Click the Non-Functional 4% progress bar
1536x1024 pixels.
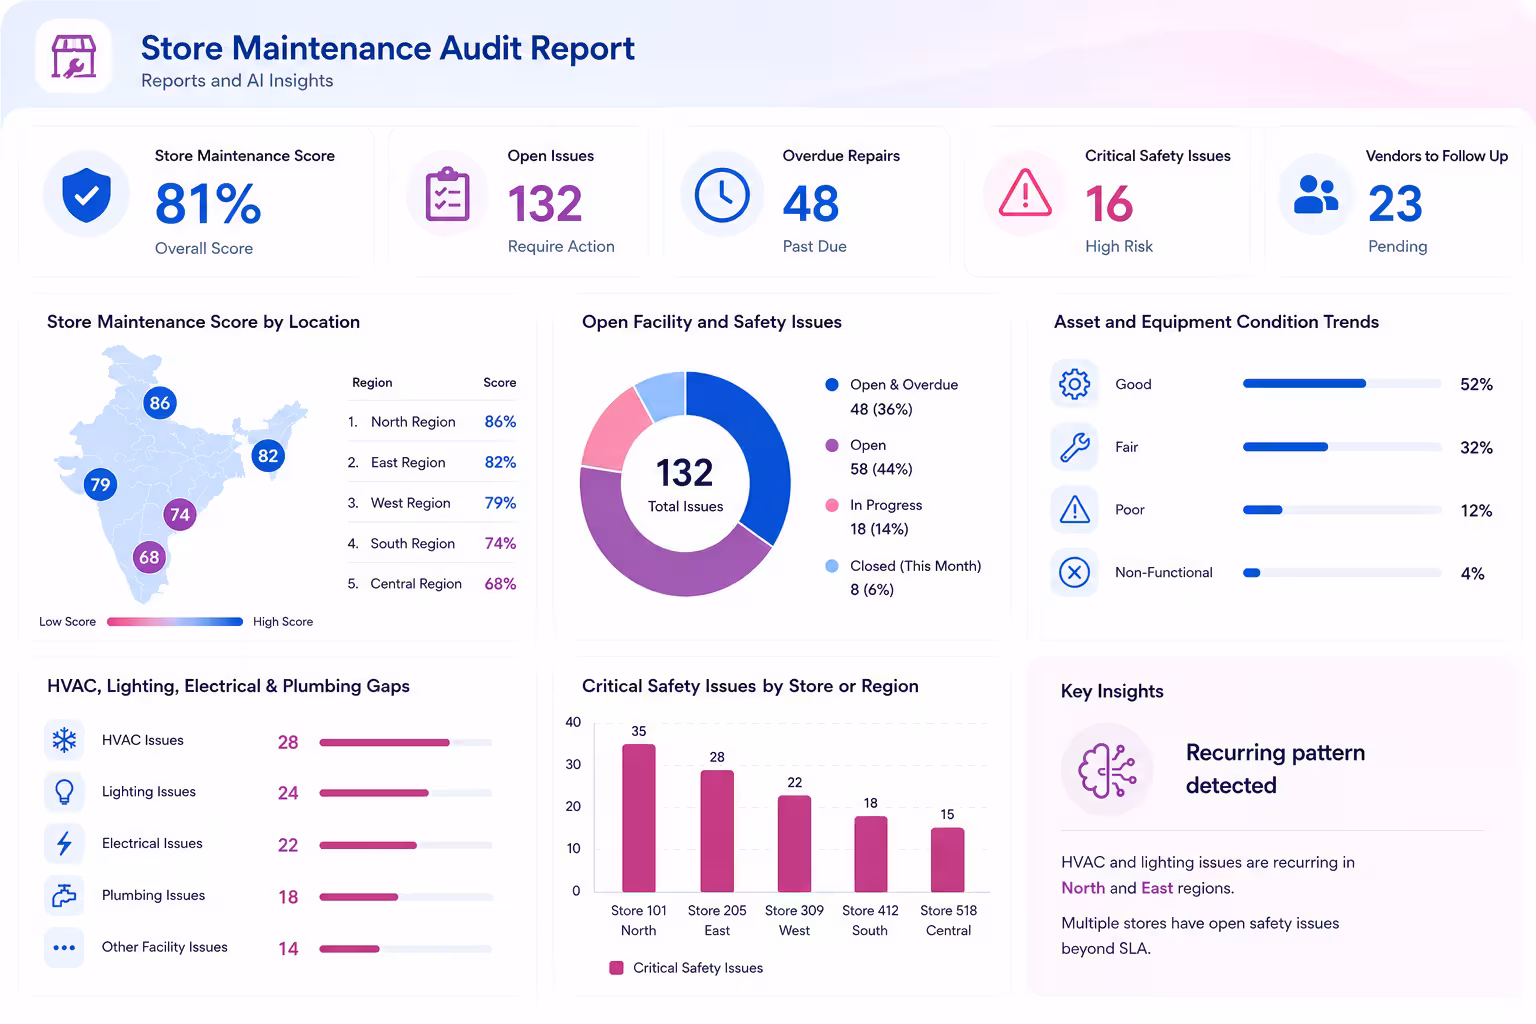[x=1342, y=573]
